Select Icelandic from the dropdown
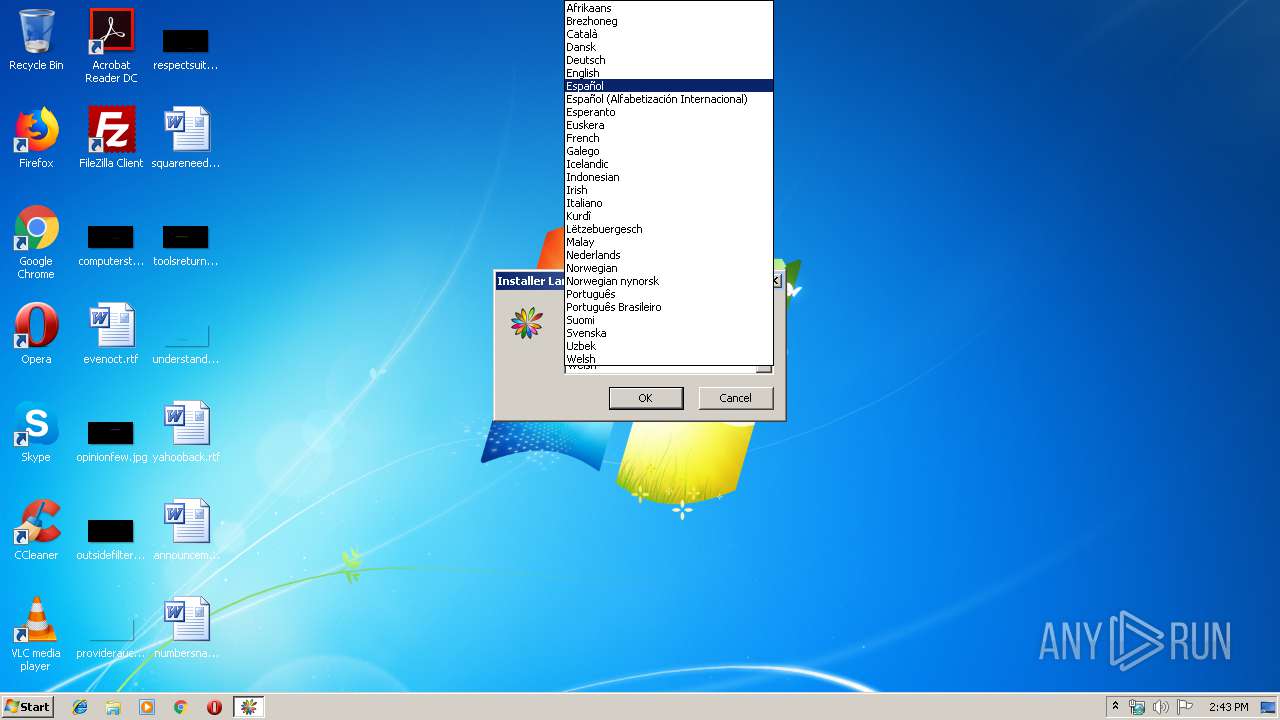This screenshot has width=1280, height=720. coord(669,164)
